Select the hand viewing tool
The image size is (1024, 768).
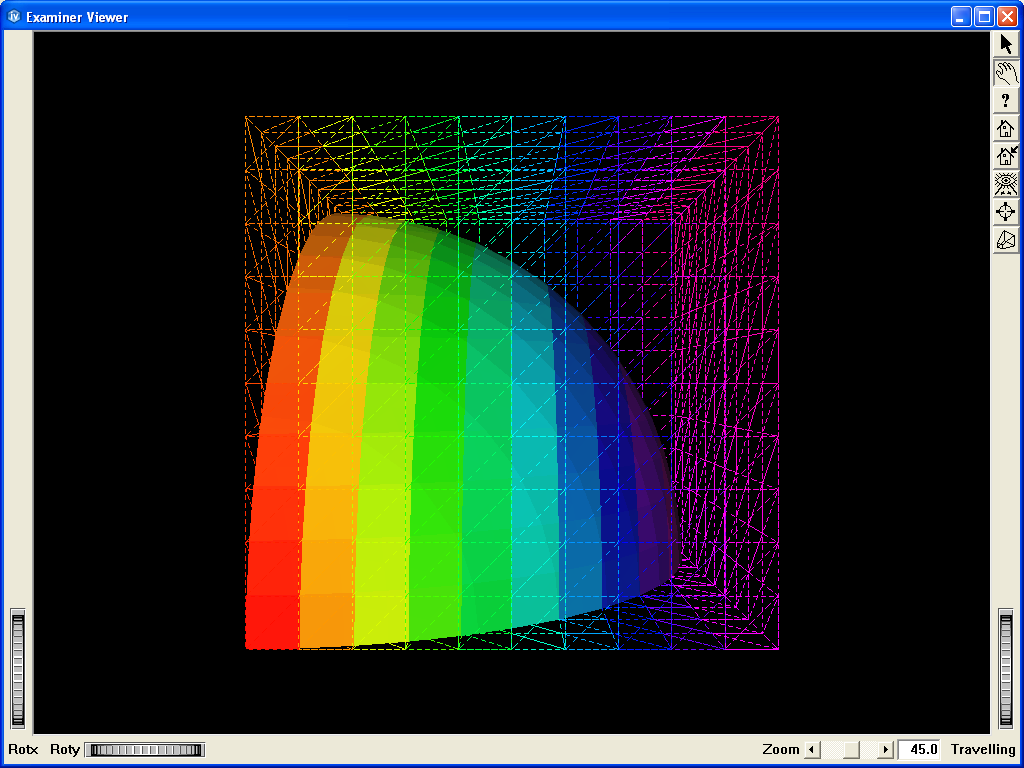point(1005,71)
